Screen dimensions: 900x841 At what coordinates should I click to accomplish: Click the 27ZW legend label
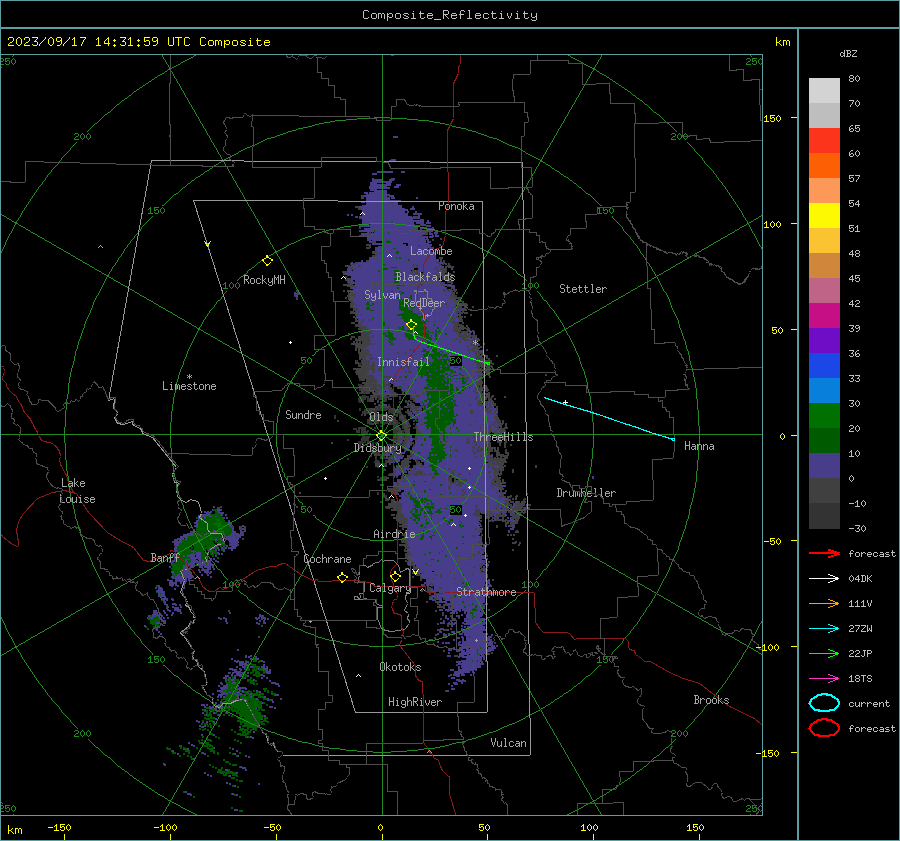coord(860,629)
